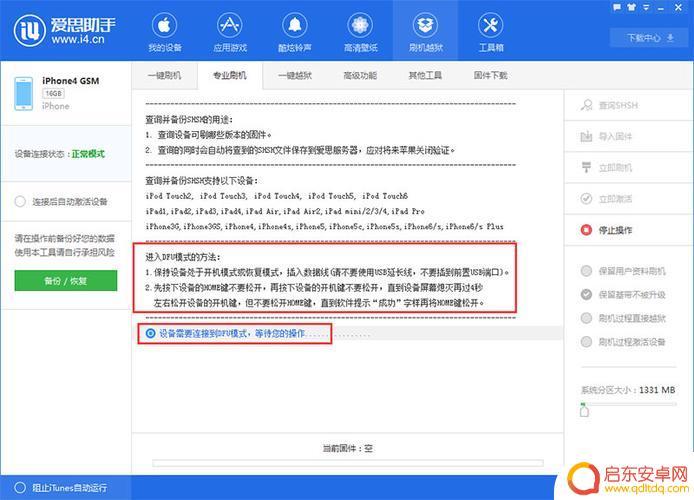Click the green 备份 / 恢复 button

66,281
